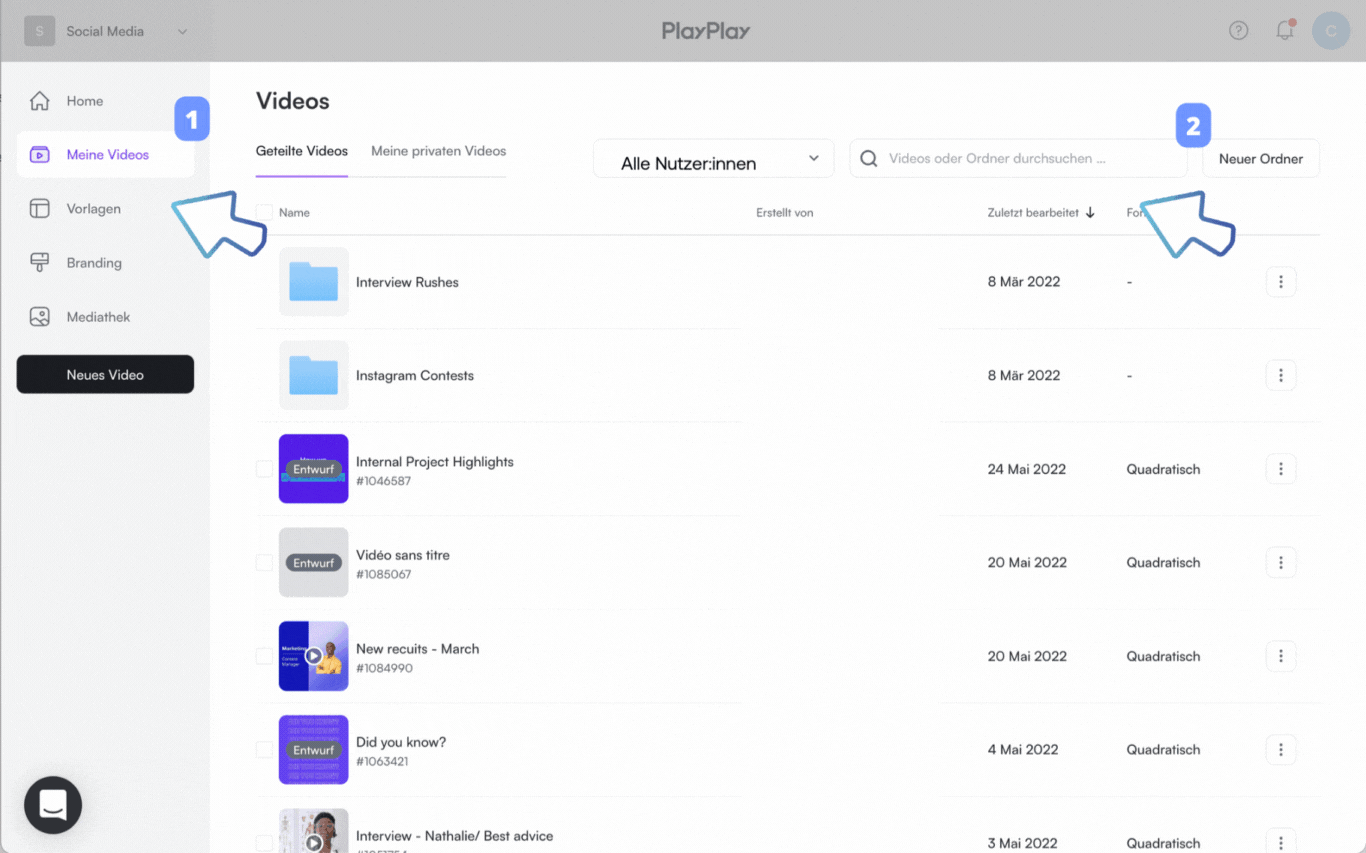Click the Neuer Ordner button

point(1260,159)
